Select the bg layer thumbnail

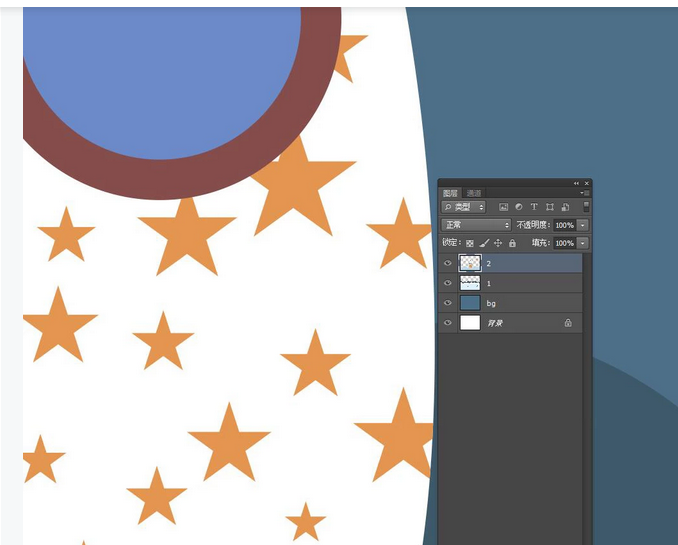pos(470,303)
